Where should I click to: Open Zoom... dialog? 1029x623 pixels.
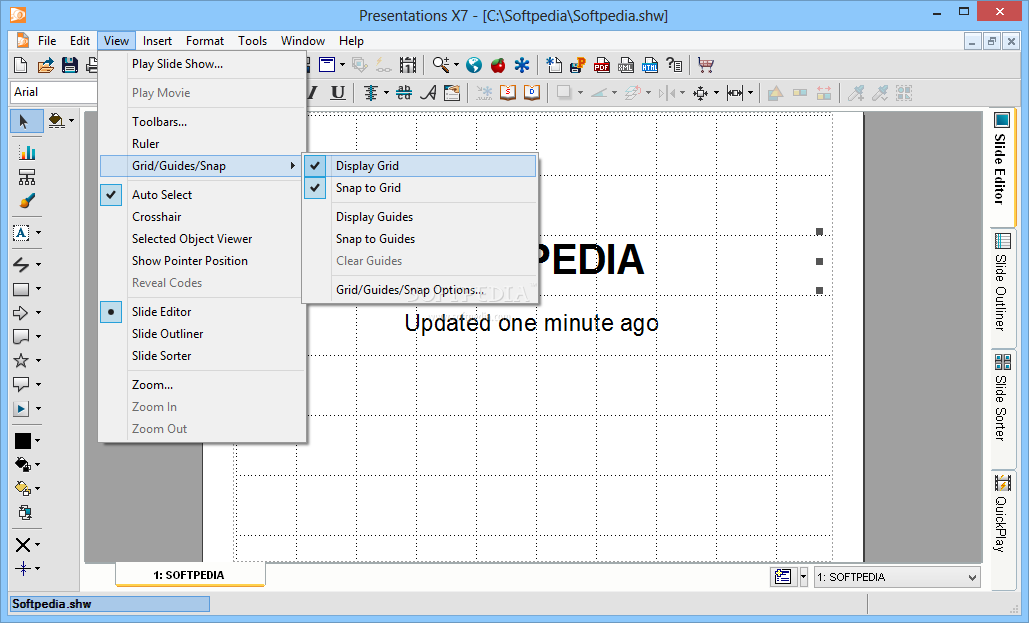(x=202, y=385)
